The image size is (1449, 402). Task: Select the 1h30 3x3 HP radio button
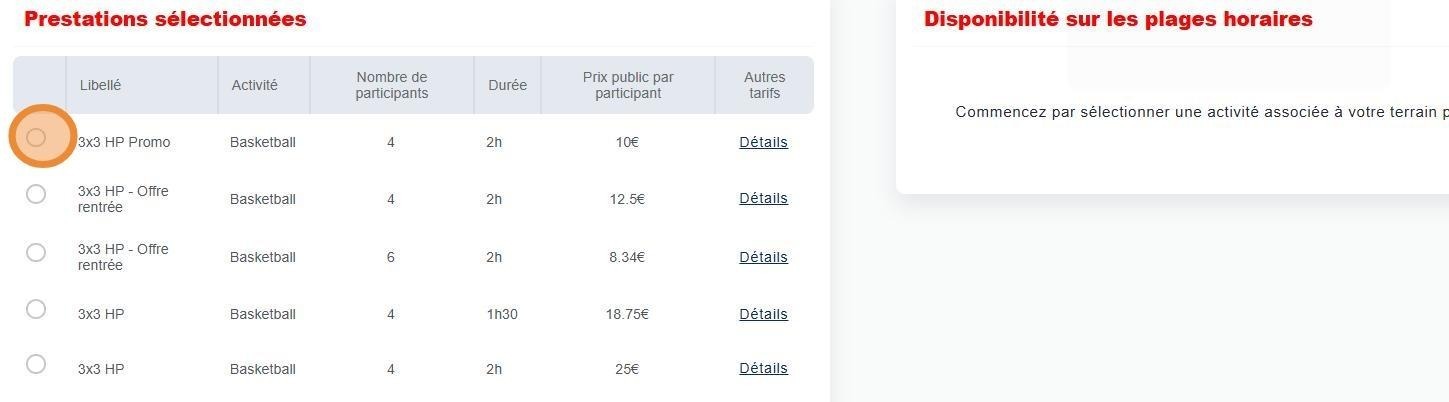[x=36, y=309]
